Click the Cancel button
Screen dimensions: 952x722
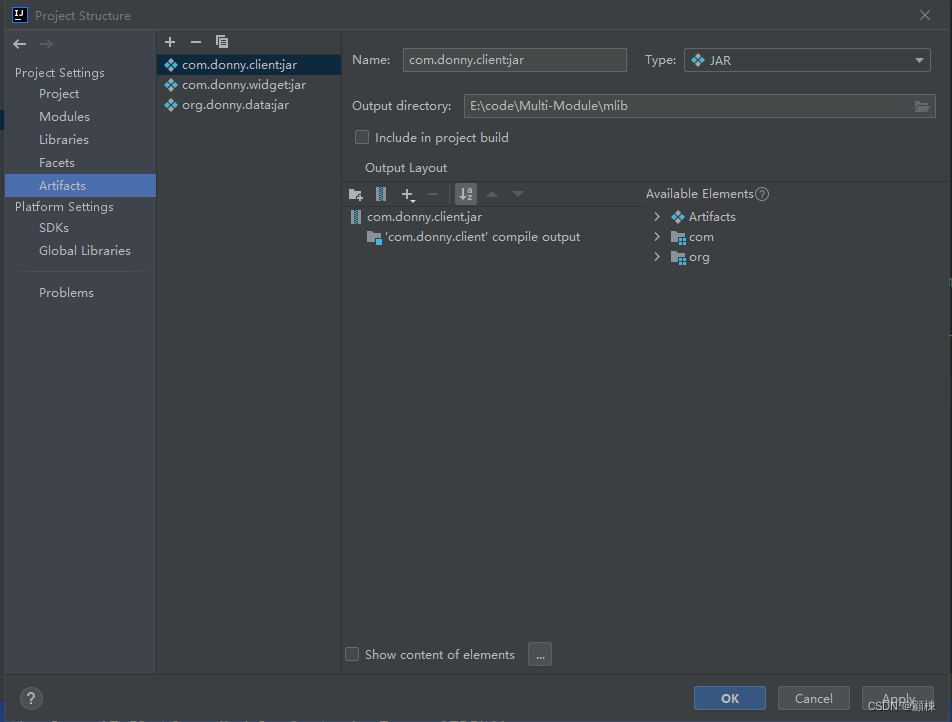(814, 698)
